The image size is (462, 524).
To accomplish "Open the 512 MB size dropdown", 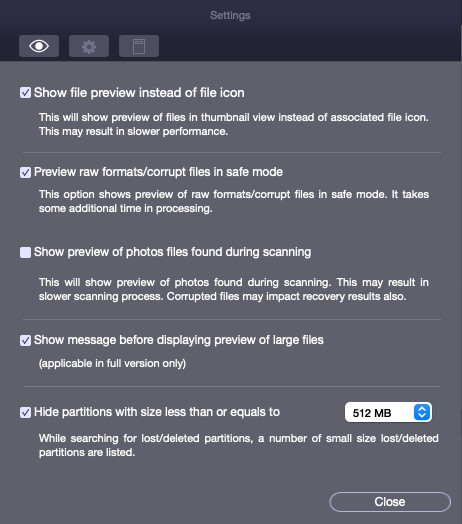I will tap(388, 412).
